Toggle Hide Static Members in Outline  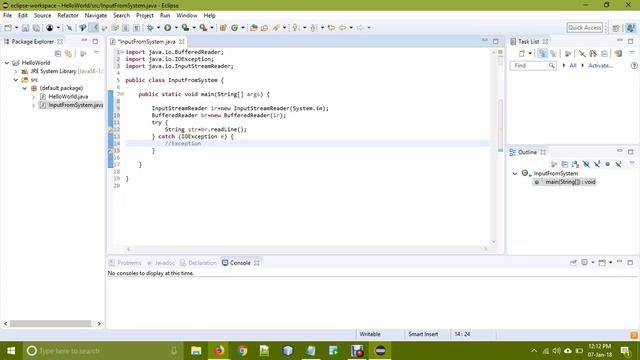[597, 164]
